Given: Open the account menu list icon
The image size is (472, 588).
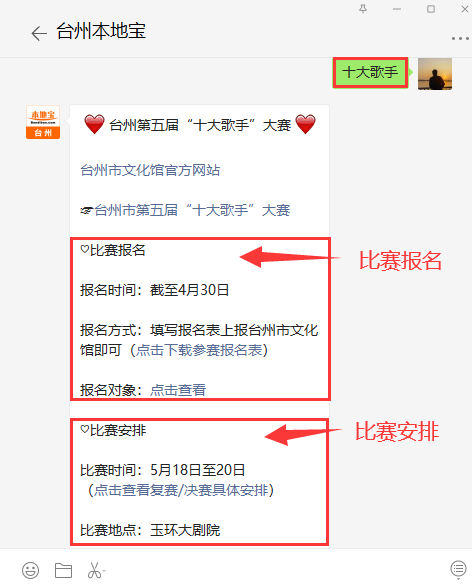Looking at the screenshot, I should pyautogui.click(x=458, y=569).
